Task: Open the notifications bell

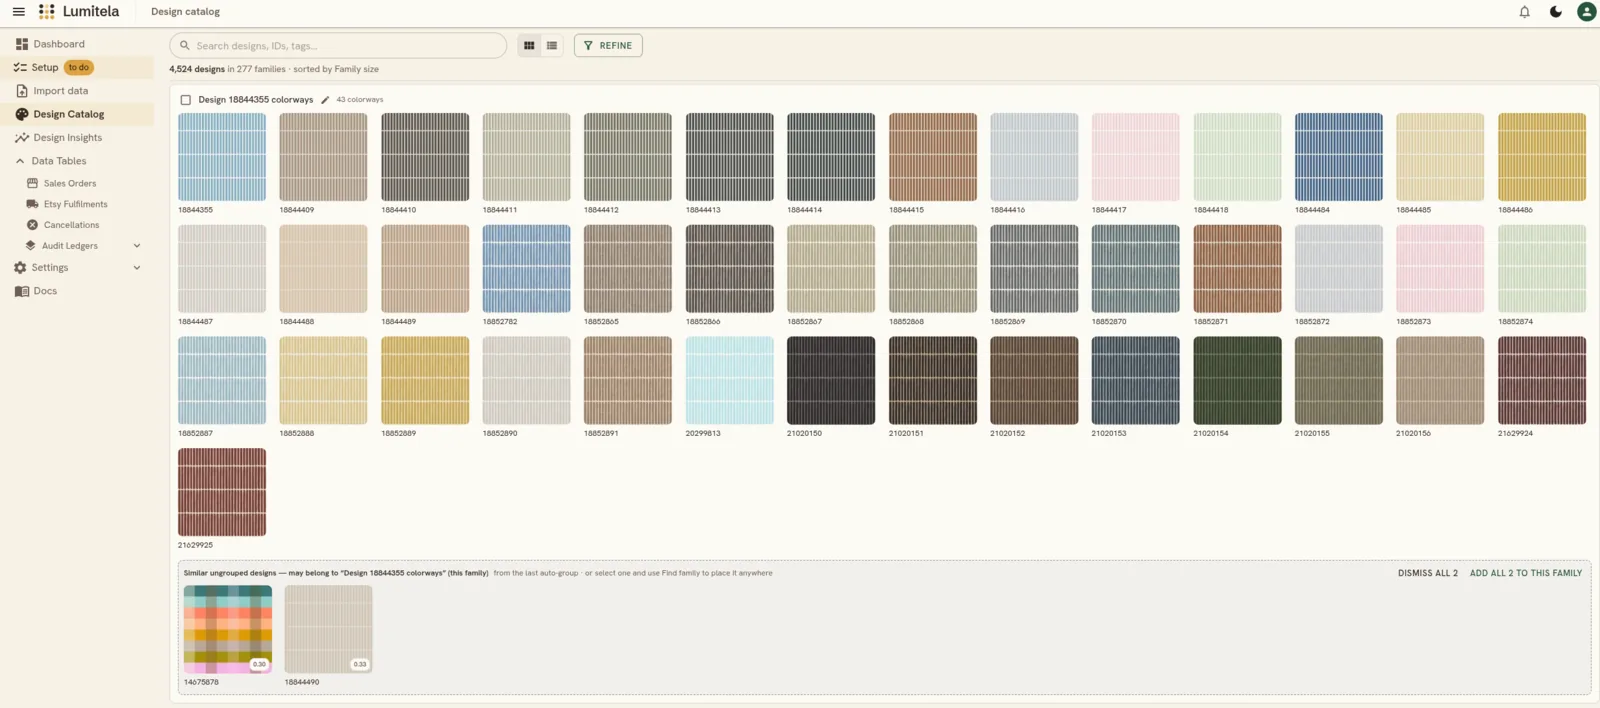Action: point(1524,12)
